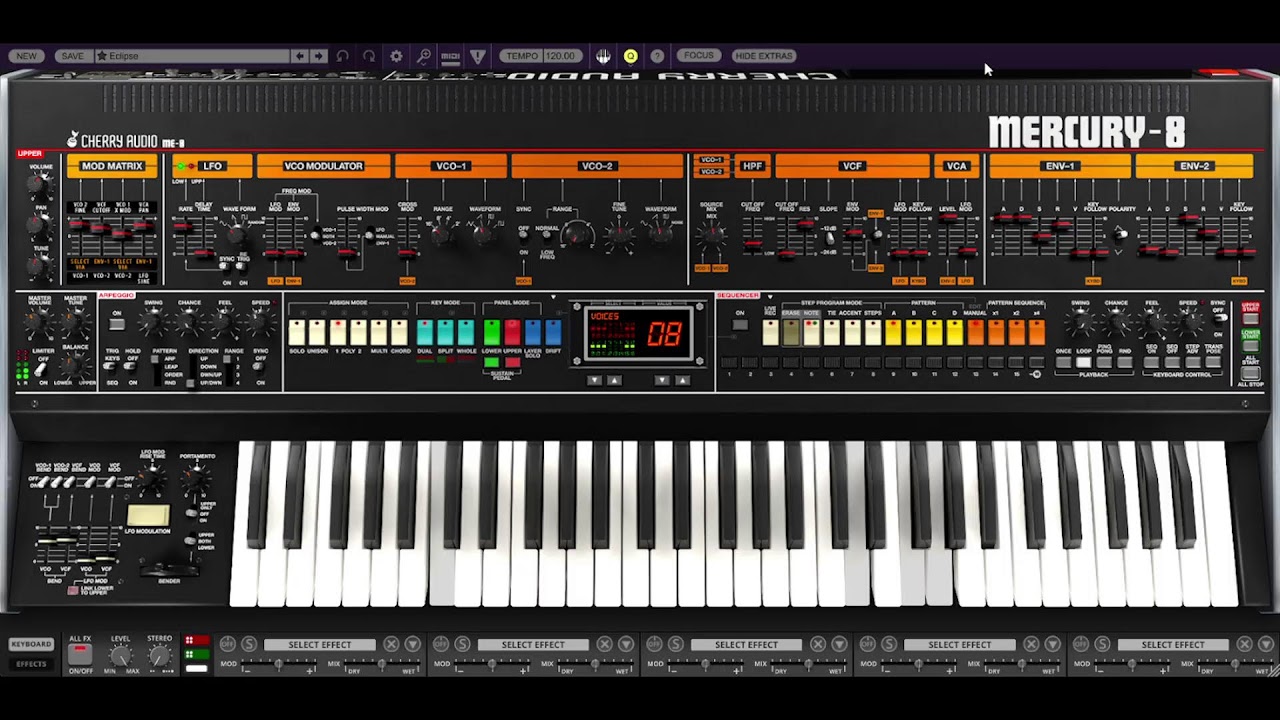Toggle the arpeggio ON button

(x=117, y=324)
